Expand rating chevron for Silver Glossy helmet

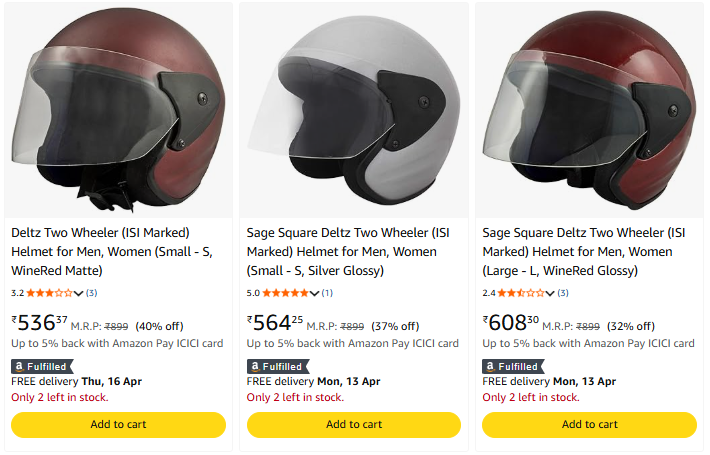[315, 293]
